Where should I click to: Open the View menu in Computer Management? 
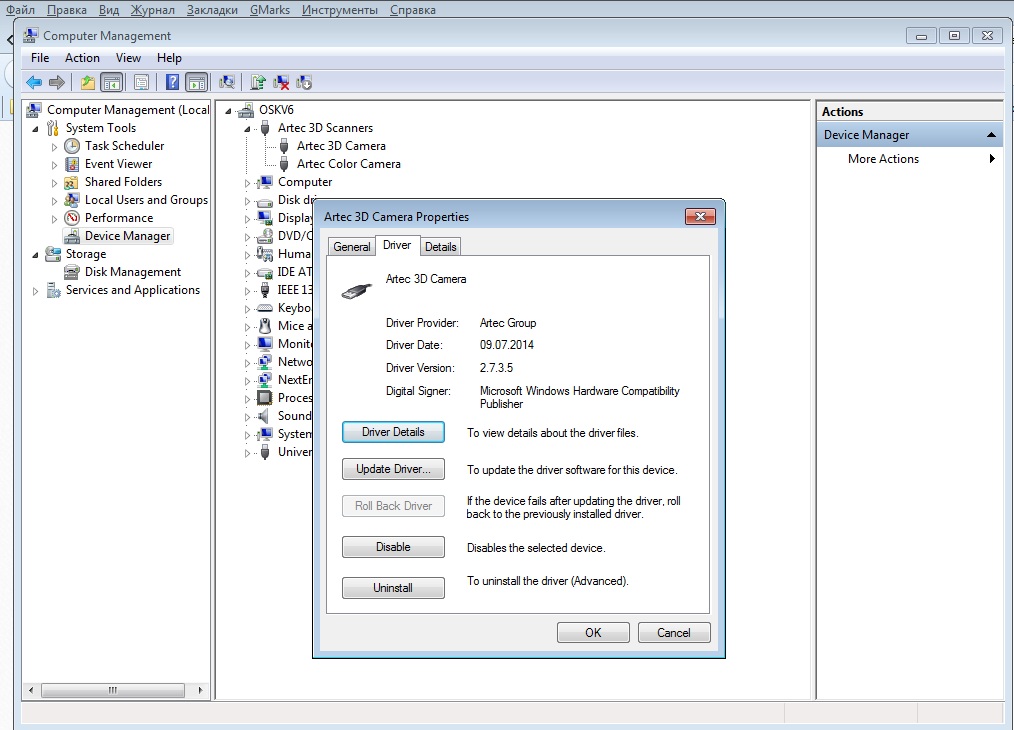pos(128,58)
